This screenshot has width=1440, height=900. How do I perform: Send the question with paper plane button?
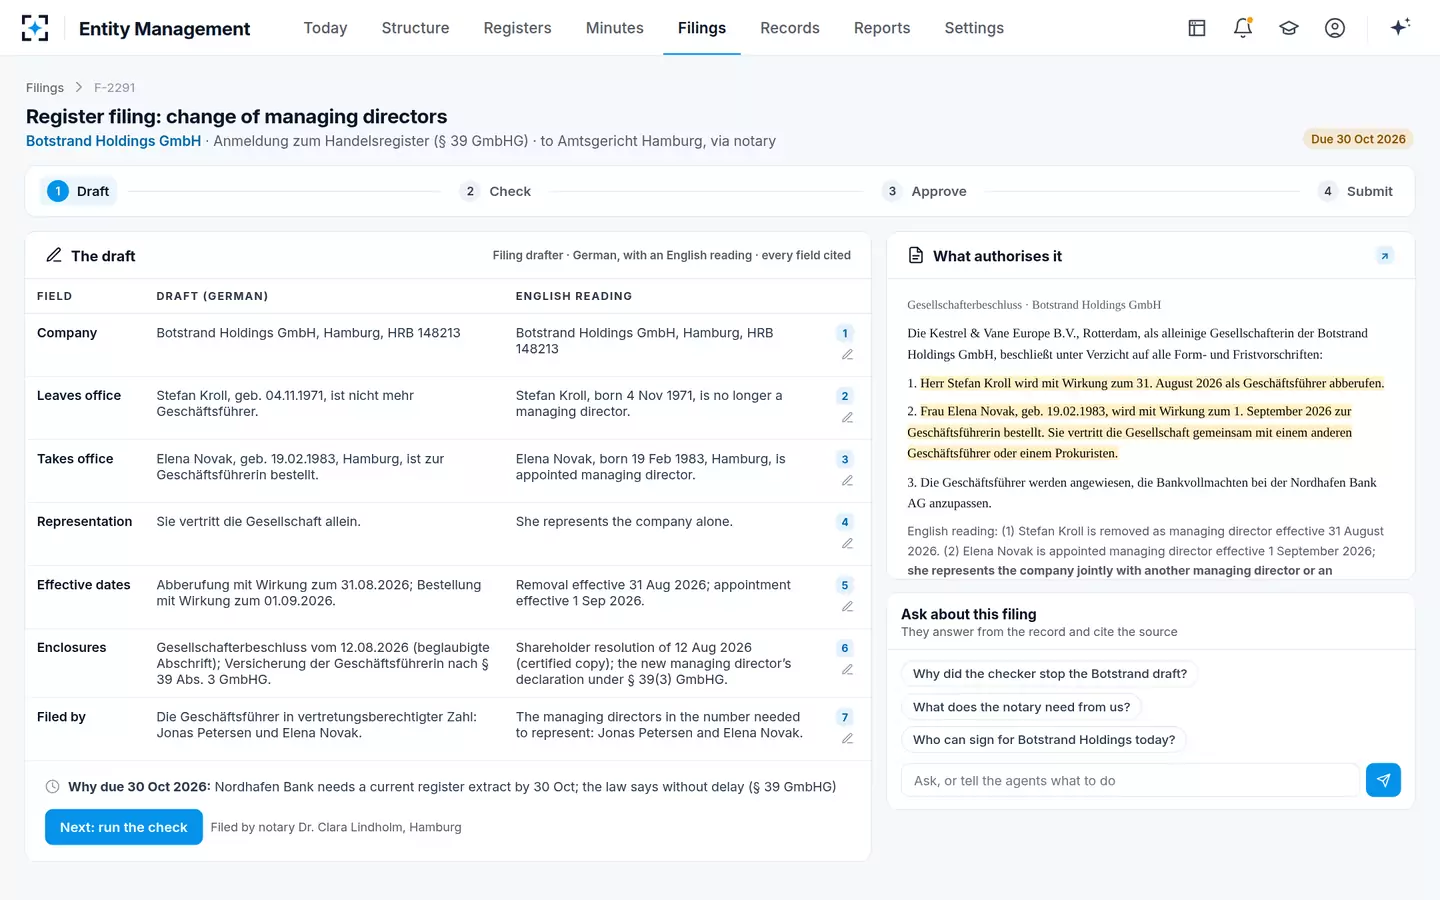1383,780
